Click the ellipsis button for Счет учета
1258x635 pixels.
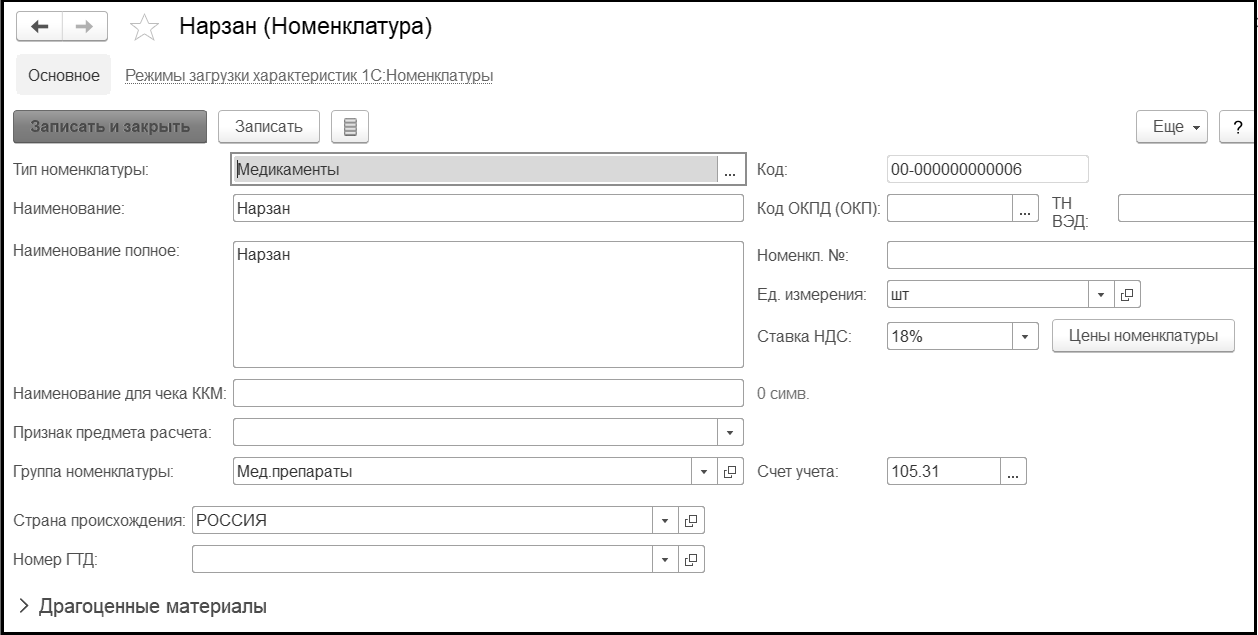tap(1013, 473)
